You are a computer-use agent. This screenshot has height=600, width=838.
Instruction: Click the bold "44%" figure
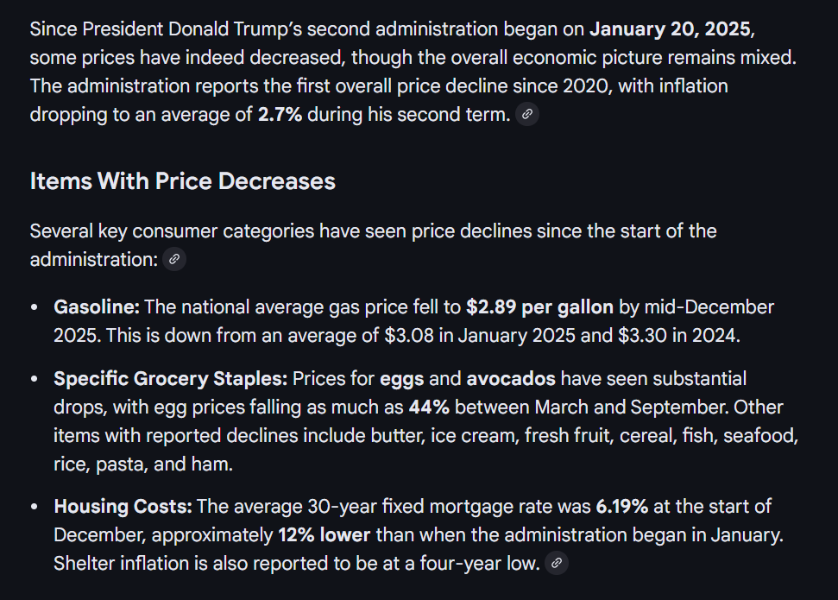click(427, 407)
